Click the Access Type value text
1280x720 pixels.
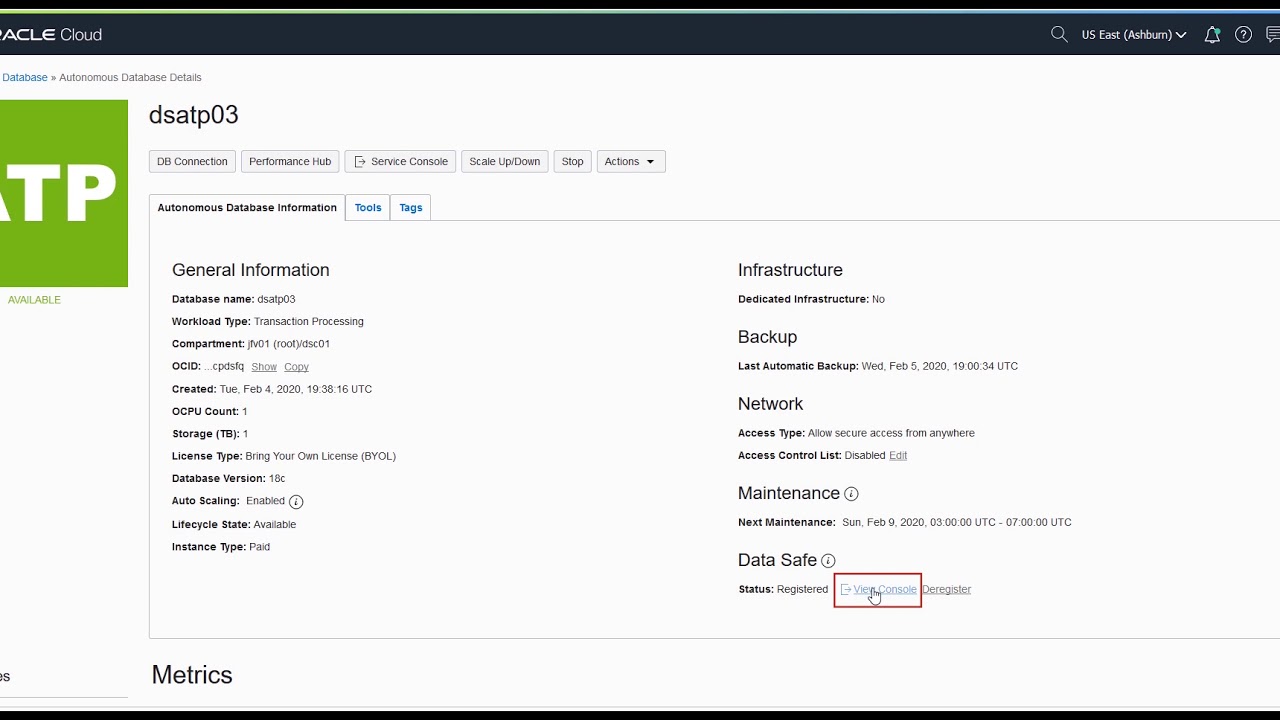click(891, 433)
